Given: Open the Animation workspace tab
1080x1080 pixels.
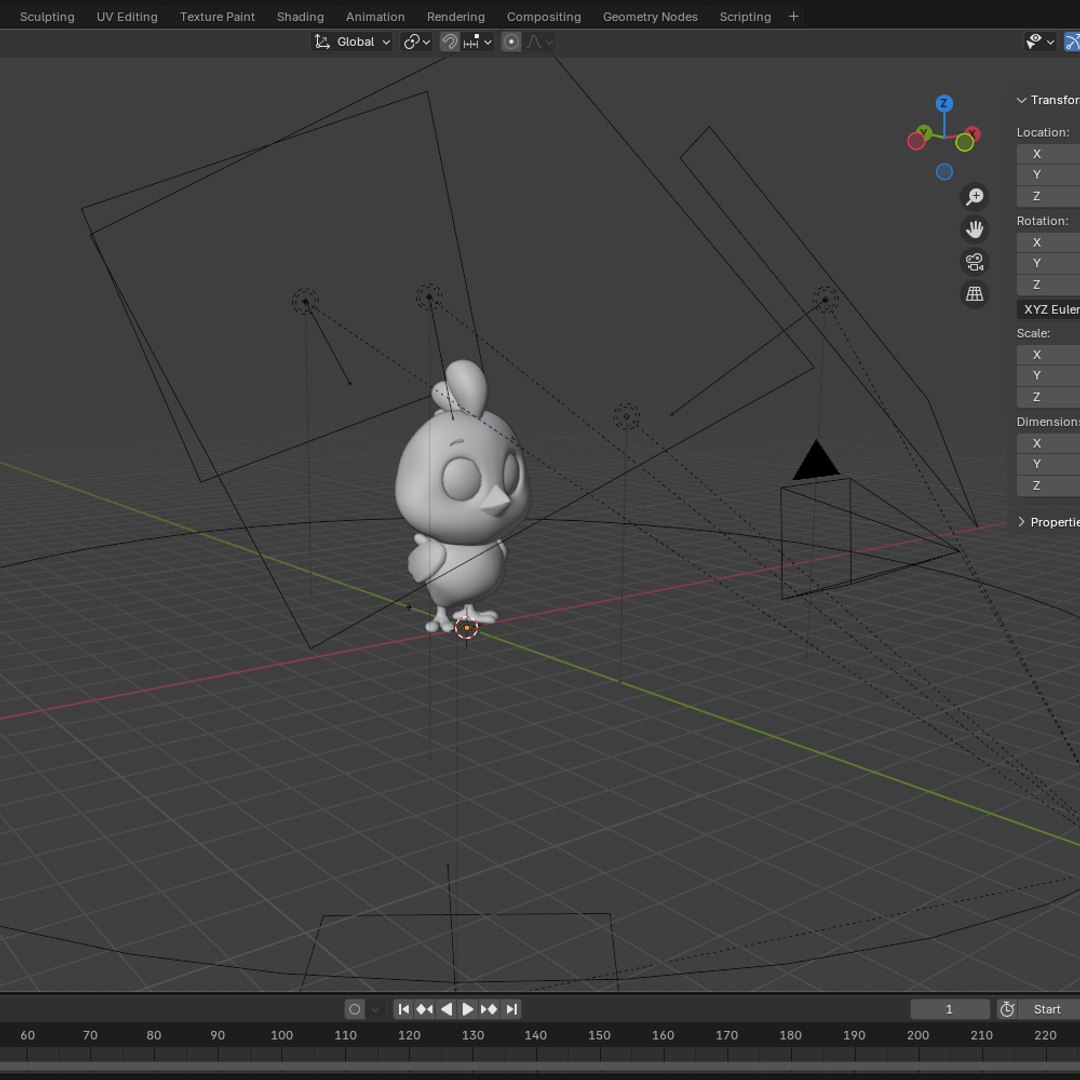Looking at the screenshot, I should coord(375,17).
